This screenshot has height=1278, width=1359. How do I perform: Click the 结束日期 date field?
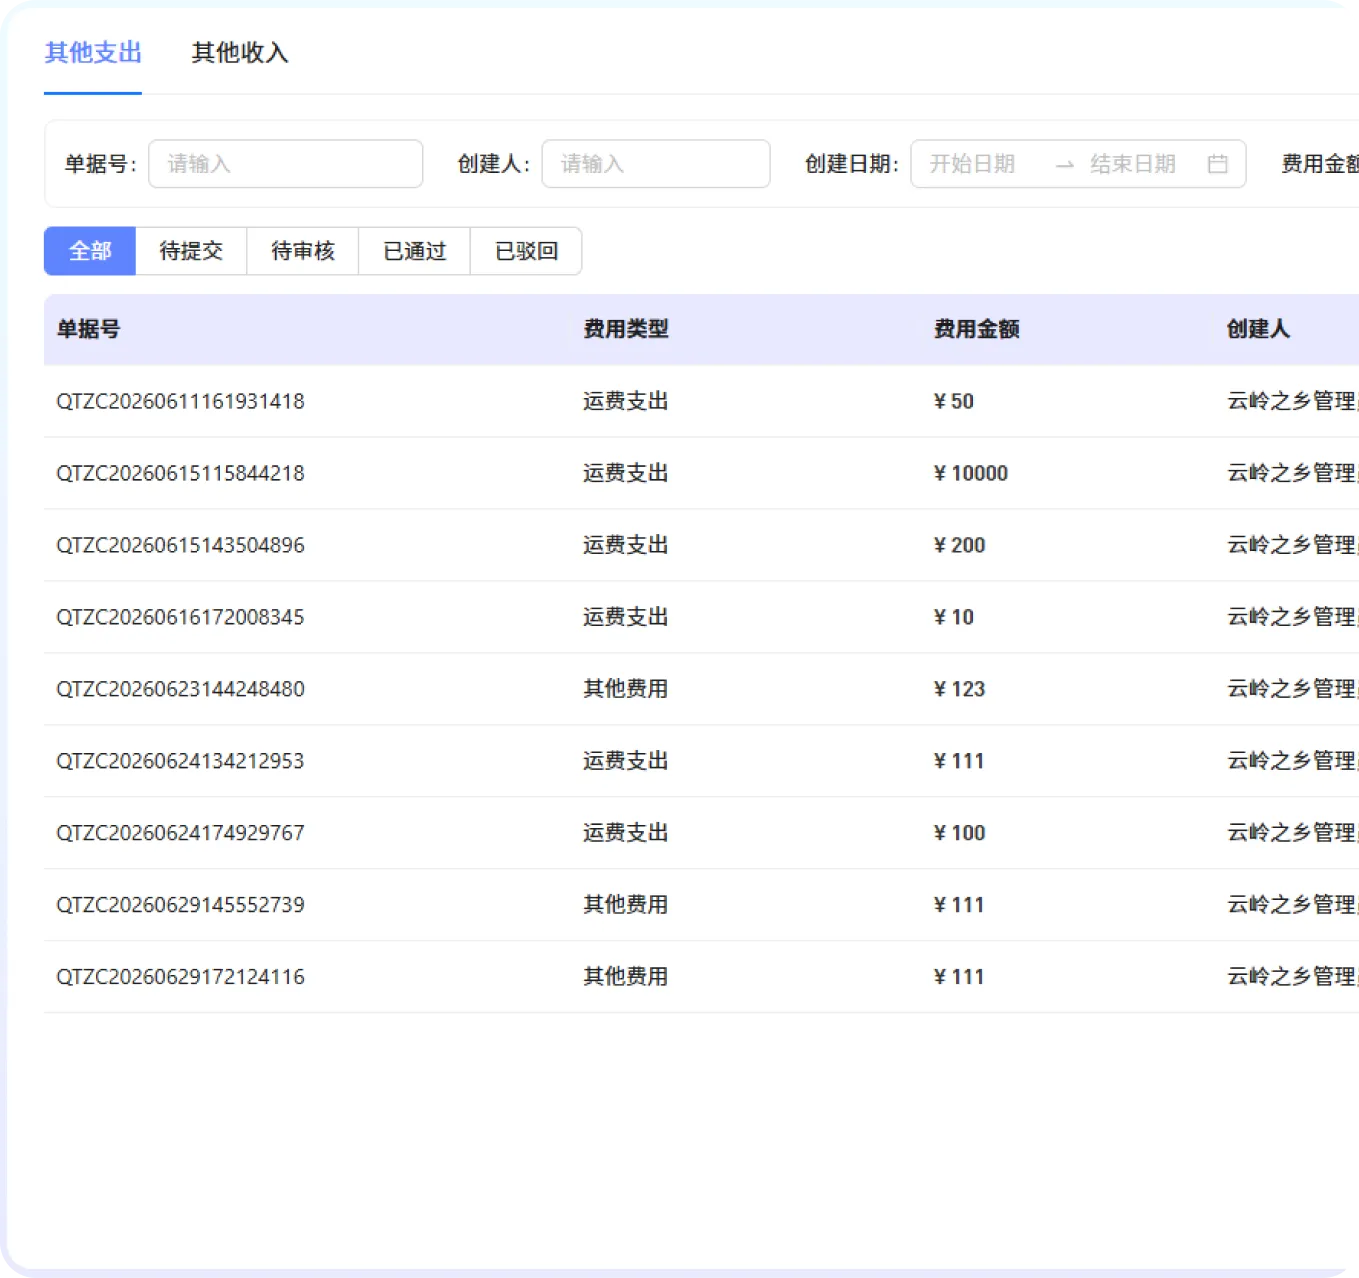click(x=1133, y=164)
